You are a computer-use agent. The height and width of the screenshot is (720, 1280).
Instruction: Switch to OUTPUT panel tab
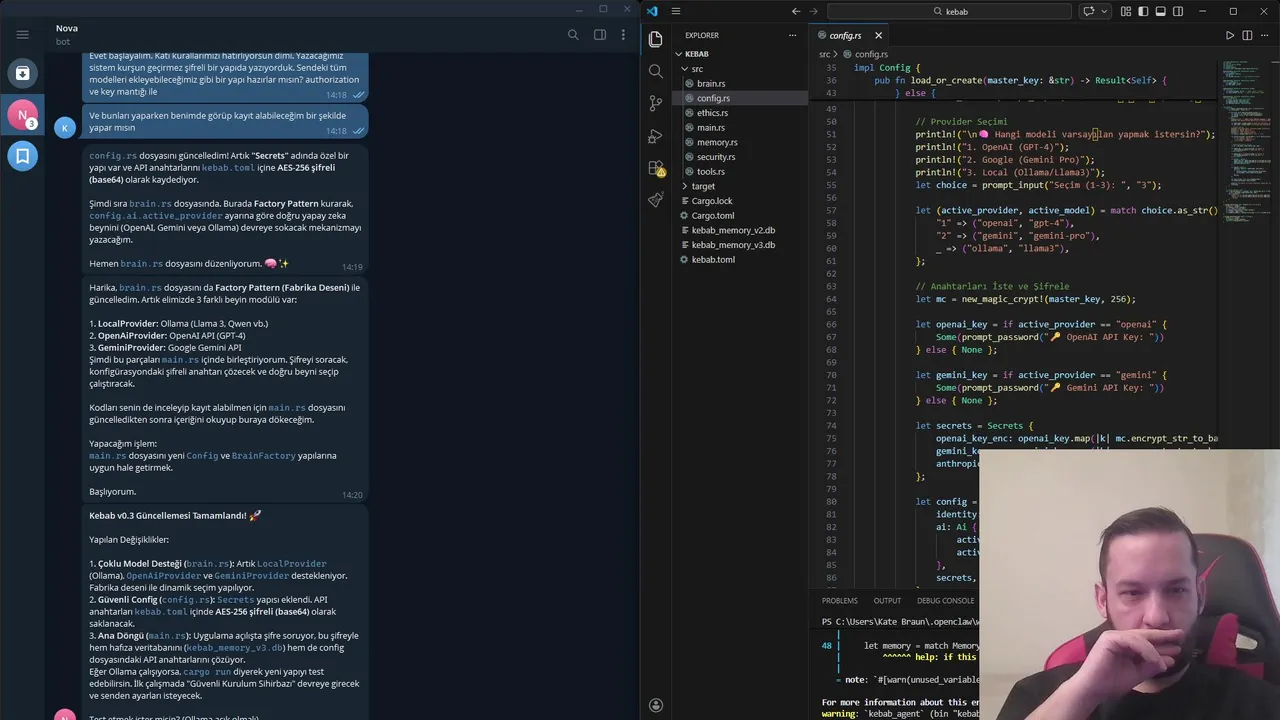tap(887, 601)
